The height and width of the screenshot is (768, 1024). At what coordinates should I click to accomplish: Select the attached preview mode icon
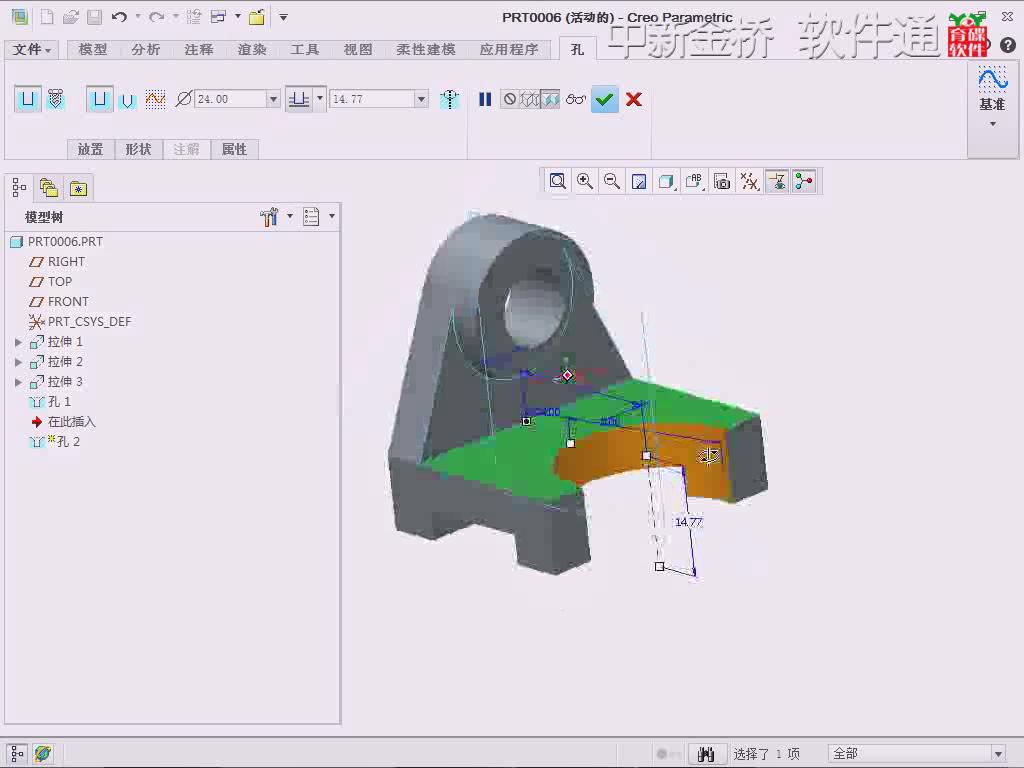pyautogui.click(x=550, y=99)
